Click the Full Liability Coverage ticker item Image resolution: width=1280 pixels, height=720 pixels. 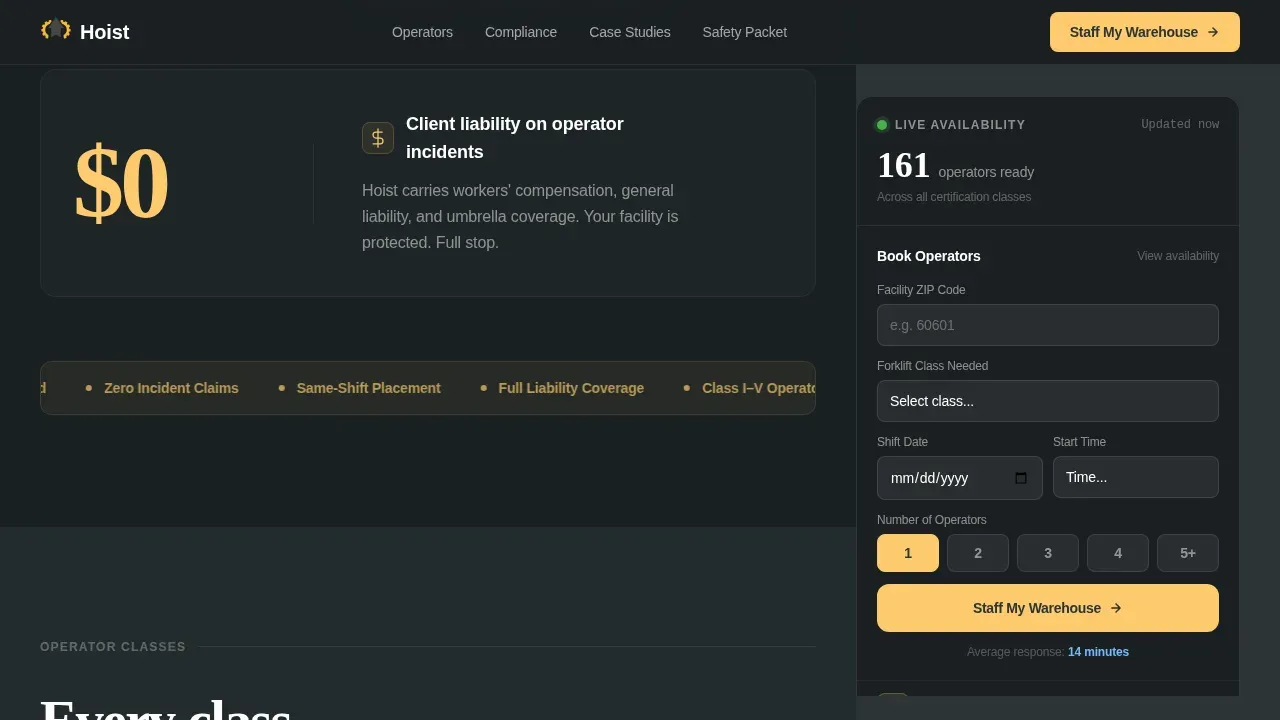coord(571,388)
